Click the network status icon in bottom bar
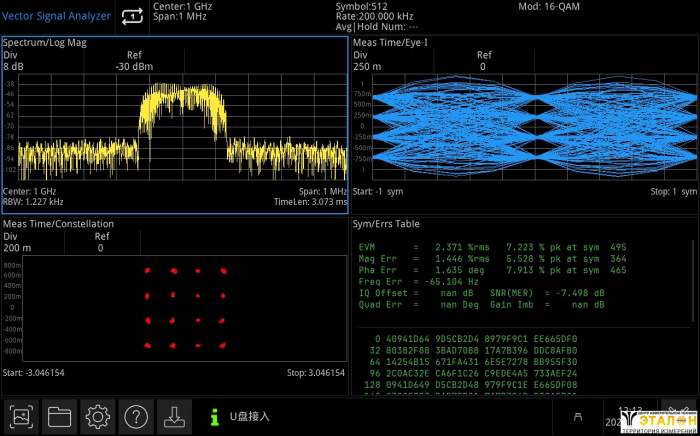 pyautogui.click(x=576, y=416)
